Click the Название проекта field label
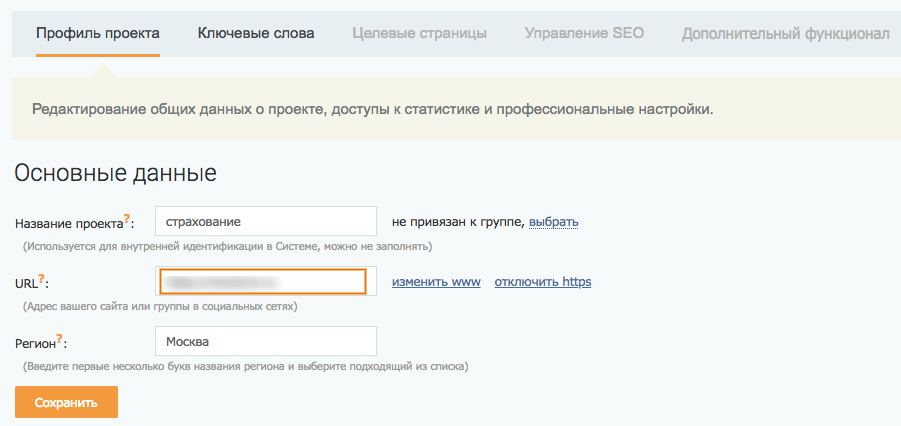Screen dimensions: 901x426 coord(68,223)
